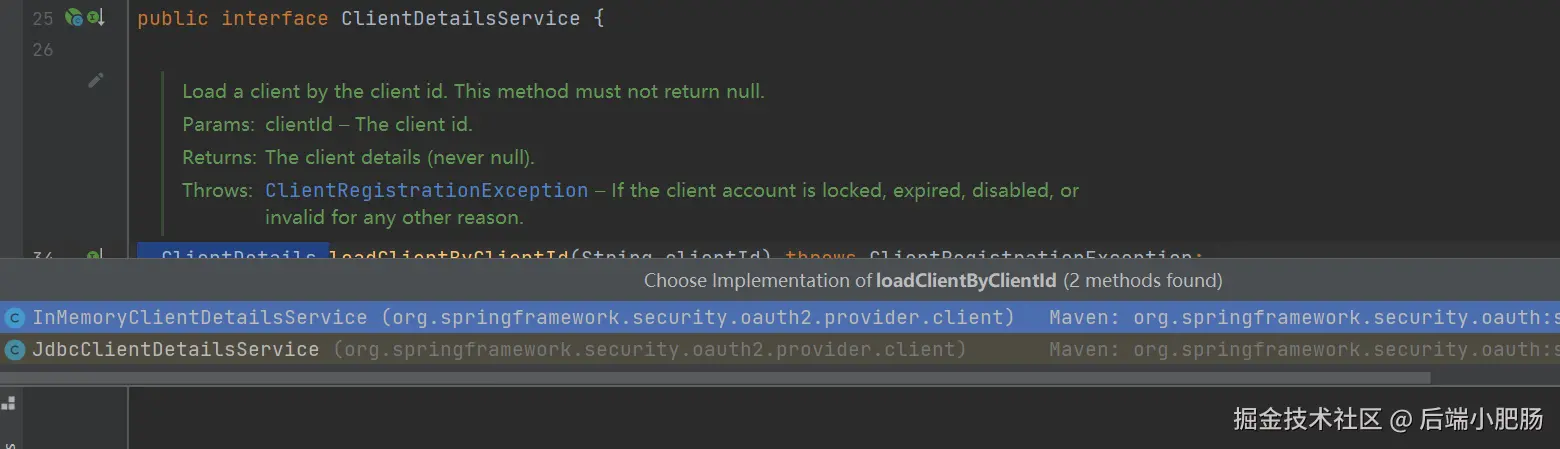Screen dimensions: 1560x449
Task: Click the implementations gutter icon on line 34
Action: pyautogui.click(x=94, y=256)
